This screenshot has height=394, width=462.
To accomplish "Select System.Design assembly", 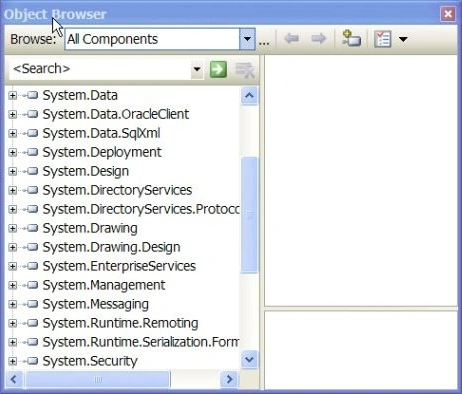I will click(86, 172).
